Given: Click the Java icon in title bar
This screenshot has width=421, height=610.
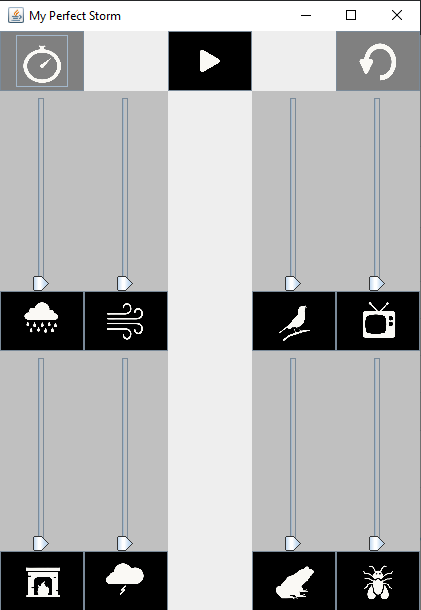Looking at the screenshot, I should [x=16, y=16].
